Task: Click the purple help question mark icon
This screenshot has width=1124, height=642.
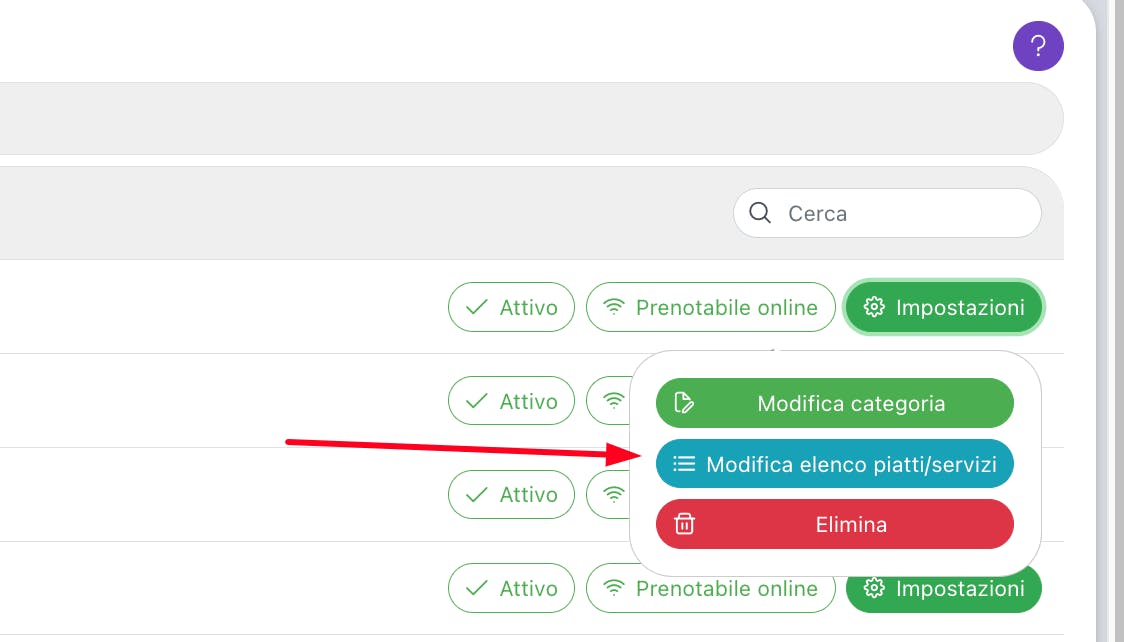Action: point(1038,46)
